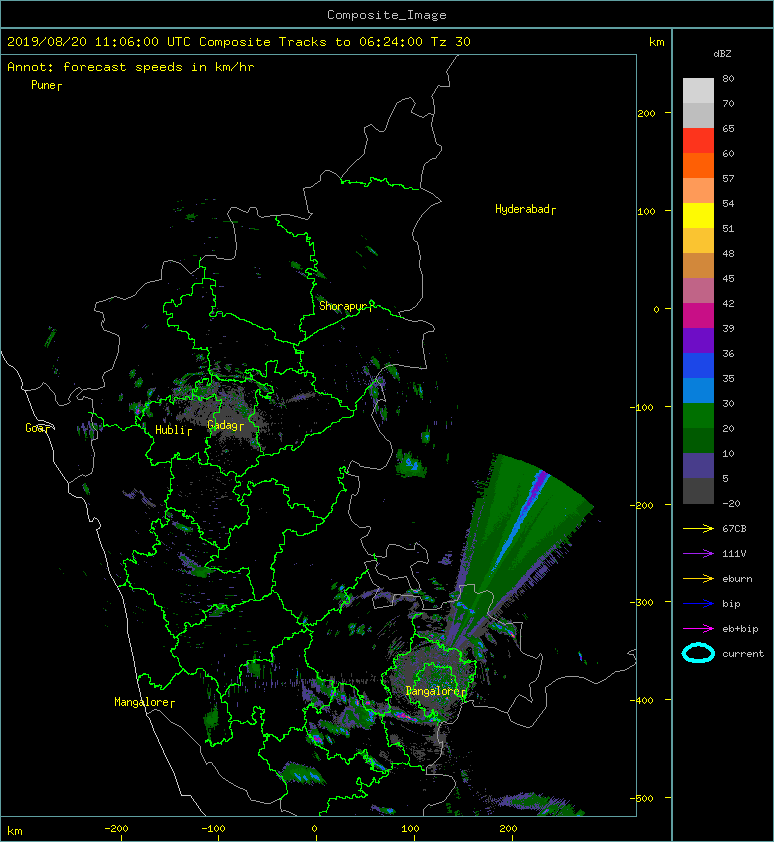Select the red 65 dBZ color swatch
The height and width of the screenshot is (842, 774).
[x=698, y=140]
